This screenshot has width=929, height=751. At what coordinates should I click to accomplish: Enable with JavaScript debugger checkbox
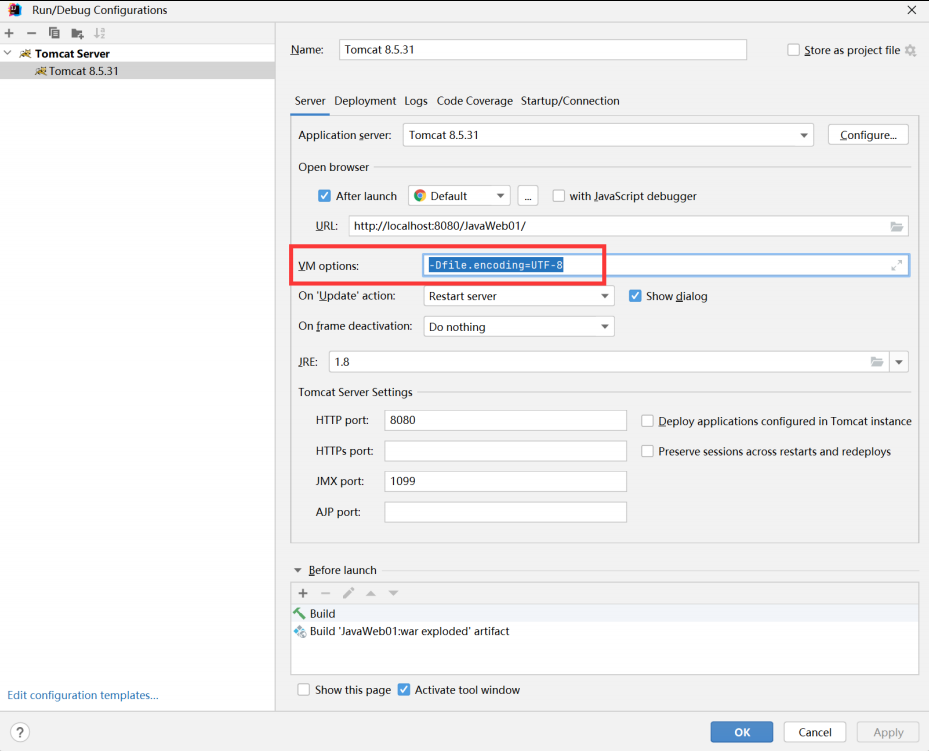click(x=559, y=196)
